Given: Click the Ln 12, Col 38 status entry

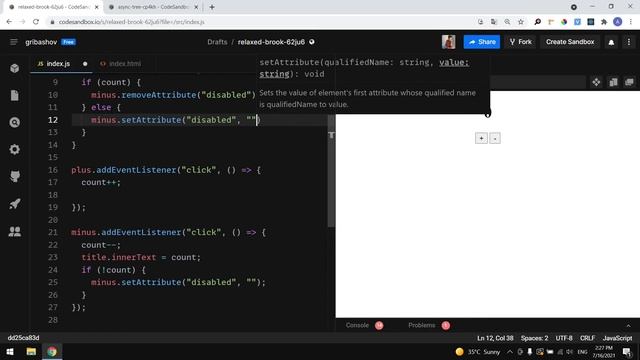Looking at the screenshot, I should pyautogui.click(x=495, y=338).
